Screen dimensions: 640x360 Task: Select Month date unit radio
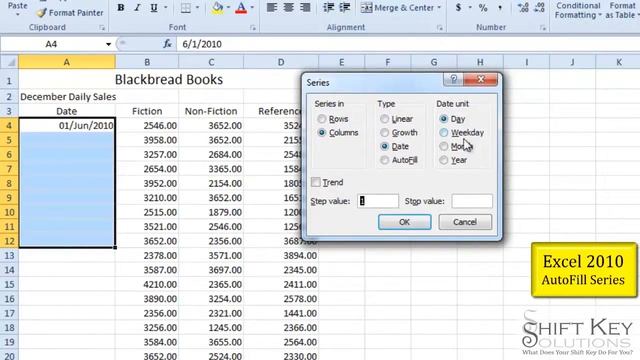pyautogui.click(x=444, y=146)
